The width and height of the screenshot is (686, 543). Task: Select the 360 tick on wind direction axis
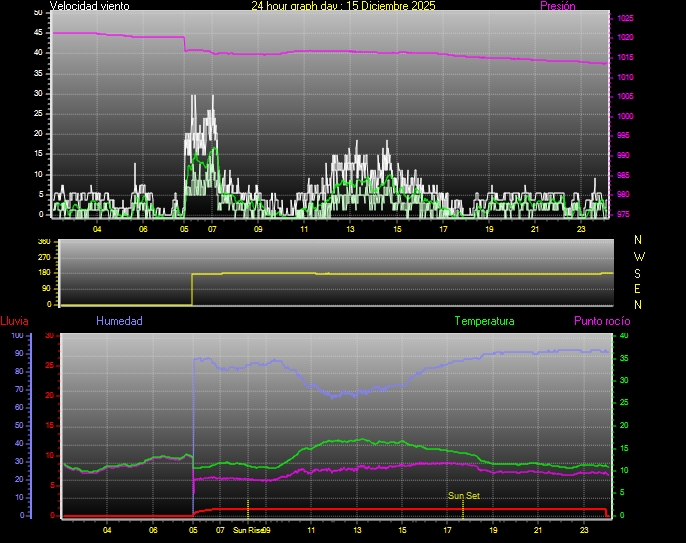click(x=43, y=241)
